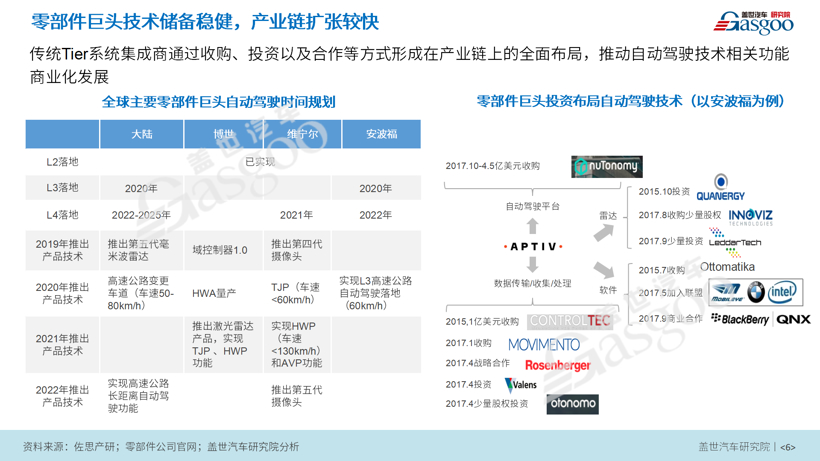Screen dimensions: 820x461
Task: Click the 自动驾驶平台 label
Action: coord(532,206)
